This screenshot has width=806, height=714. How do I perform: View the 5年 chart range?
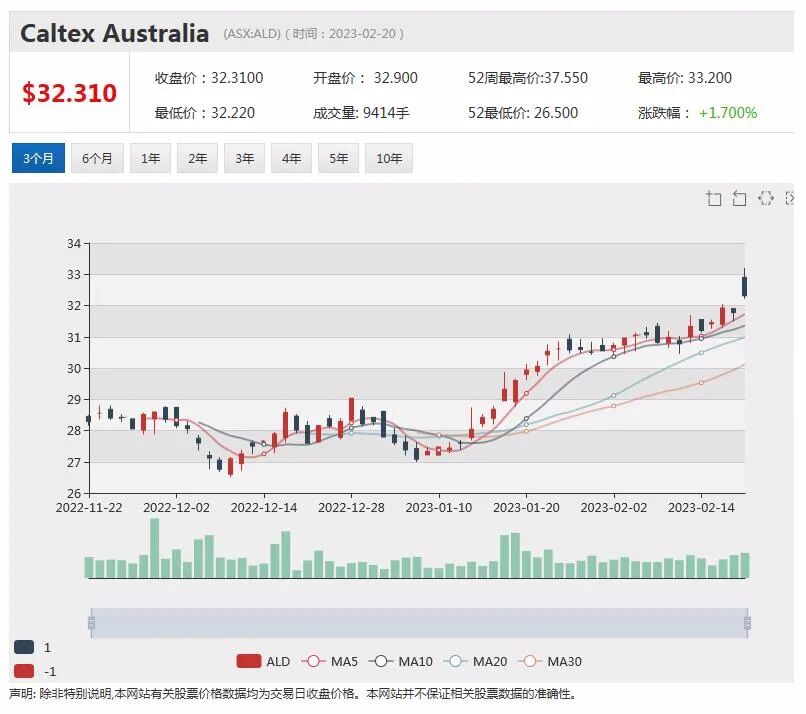pos(338,158)
